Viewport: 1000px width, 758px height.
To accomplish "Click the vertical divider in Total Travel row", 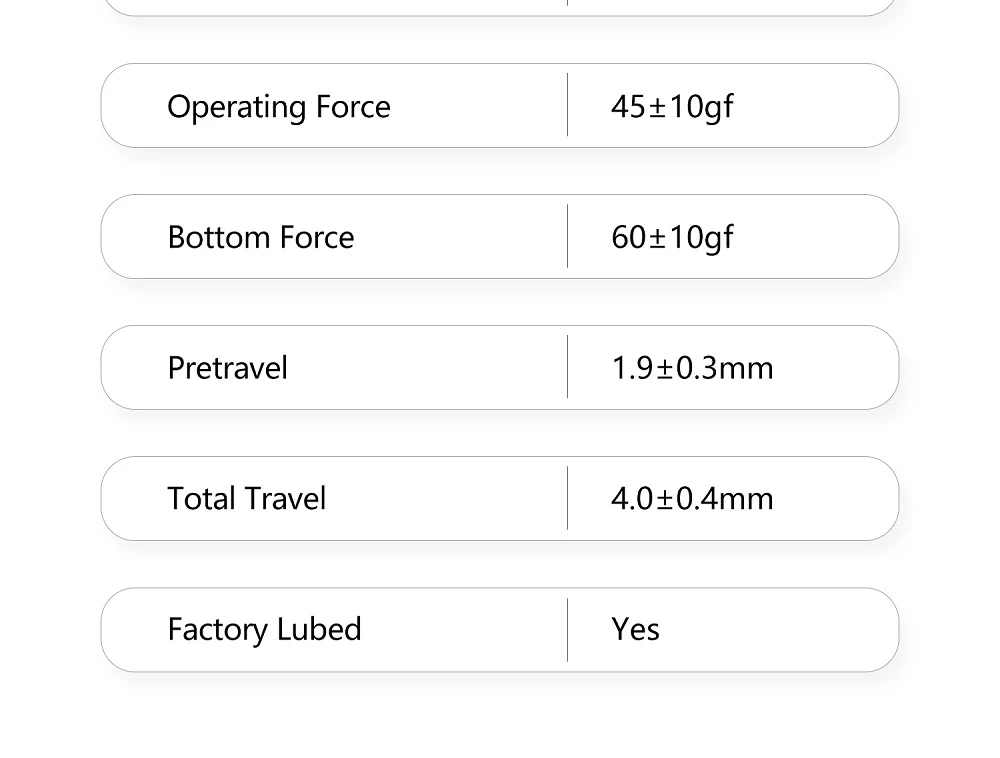I will point(568,498).
